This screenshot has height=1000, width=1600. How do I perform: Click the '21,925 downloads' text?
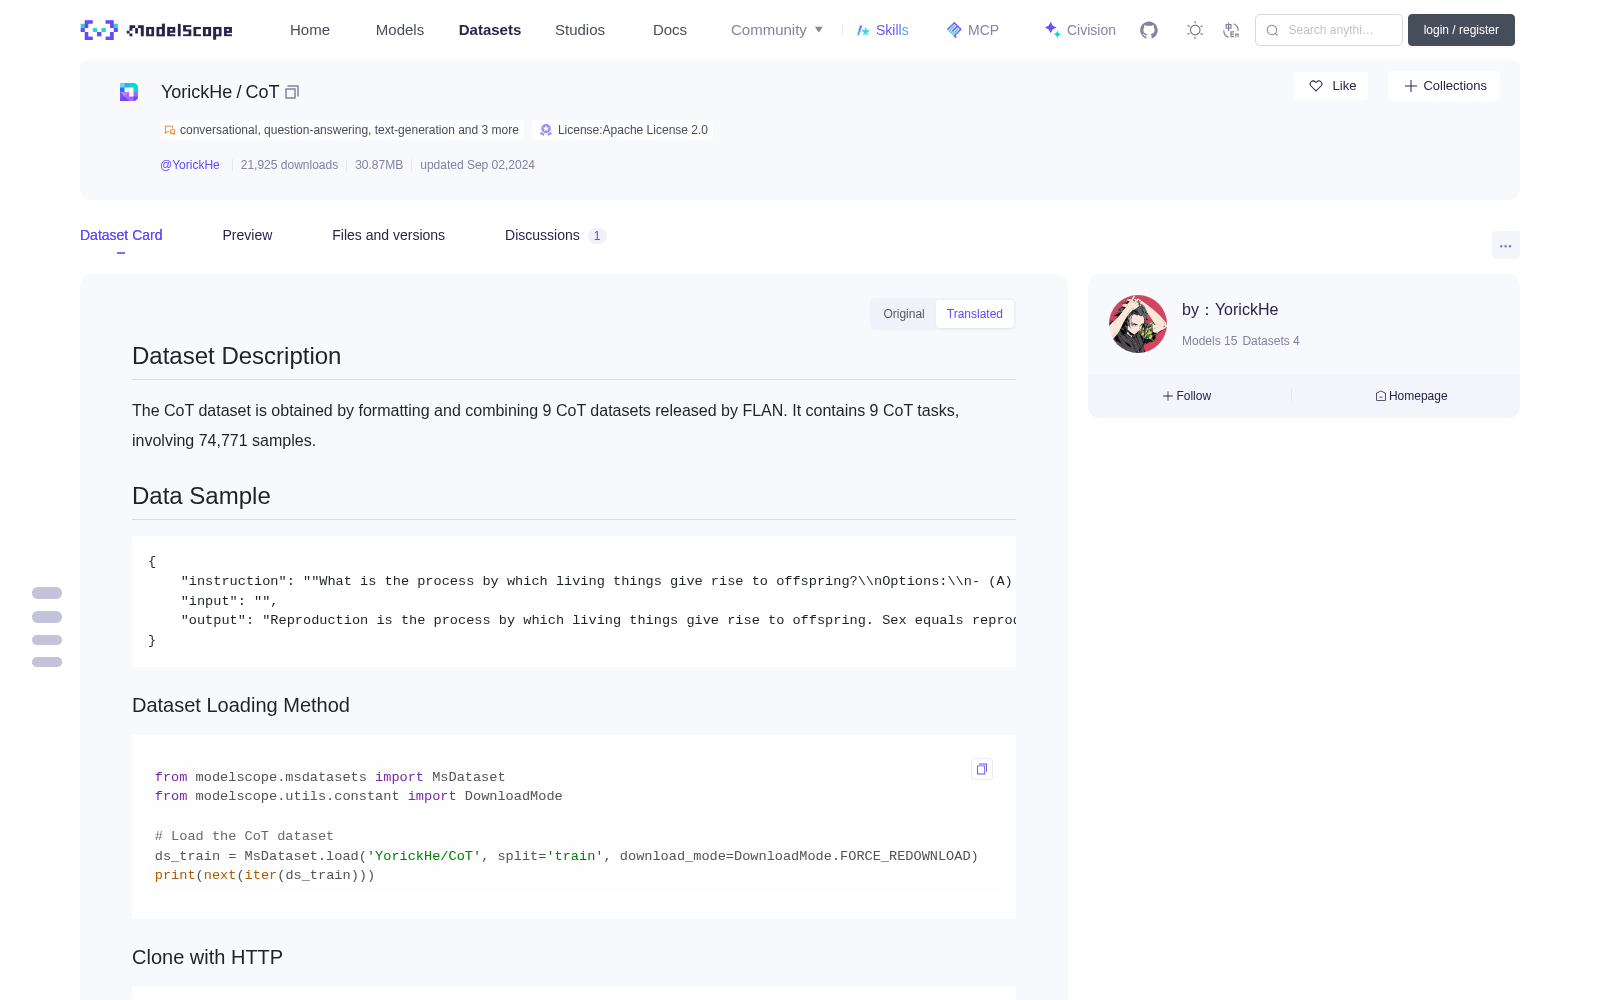click(289, 165)
